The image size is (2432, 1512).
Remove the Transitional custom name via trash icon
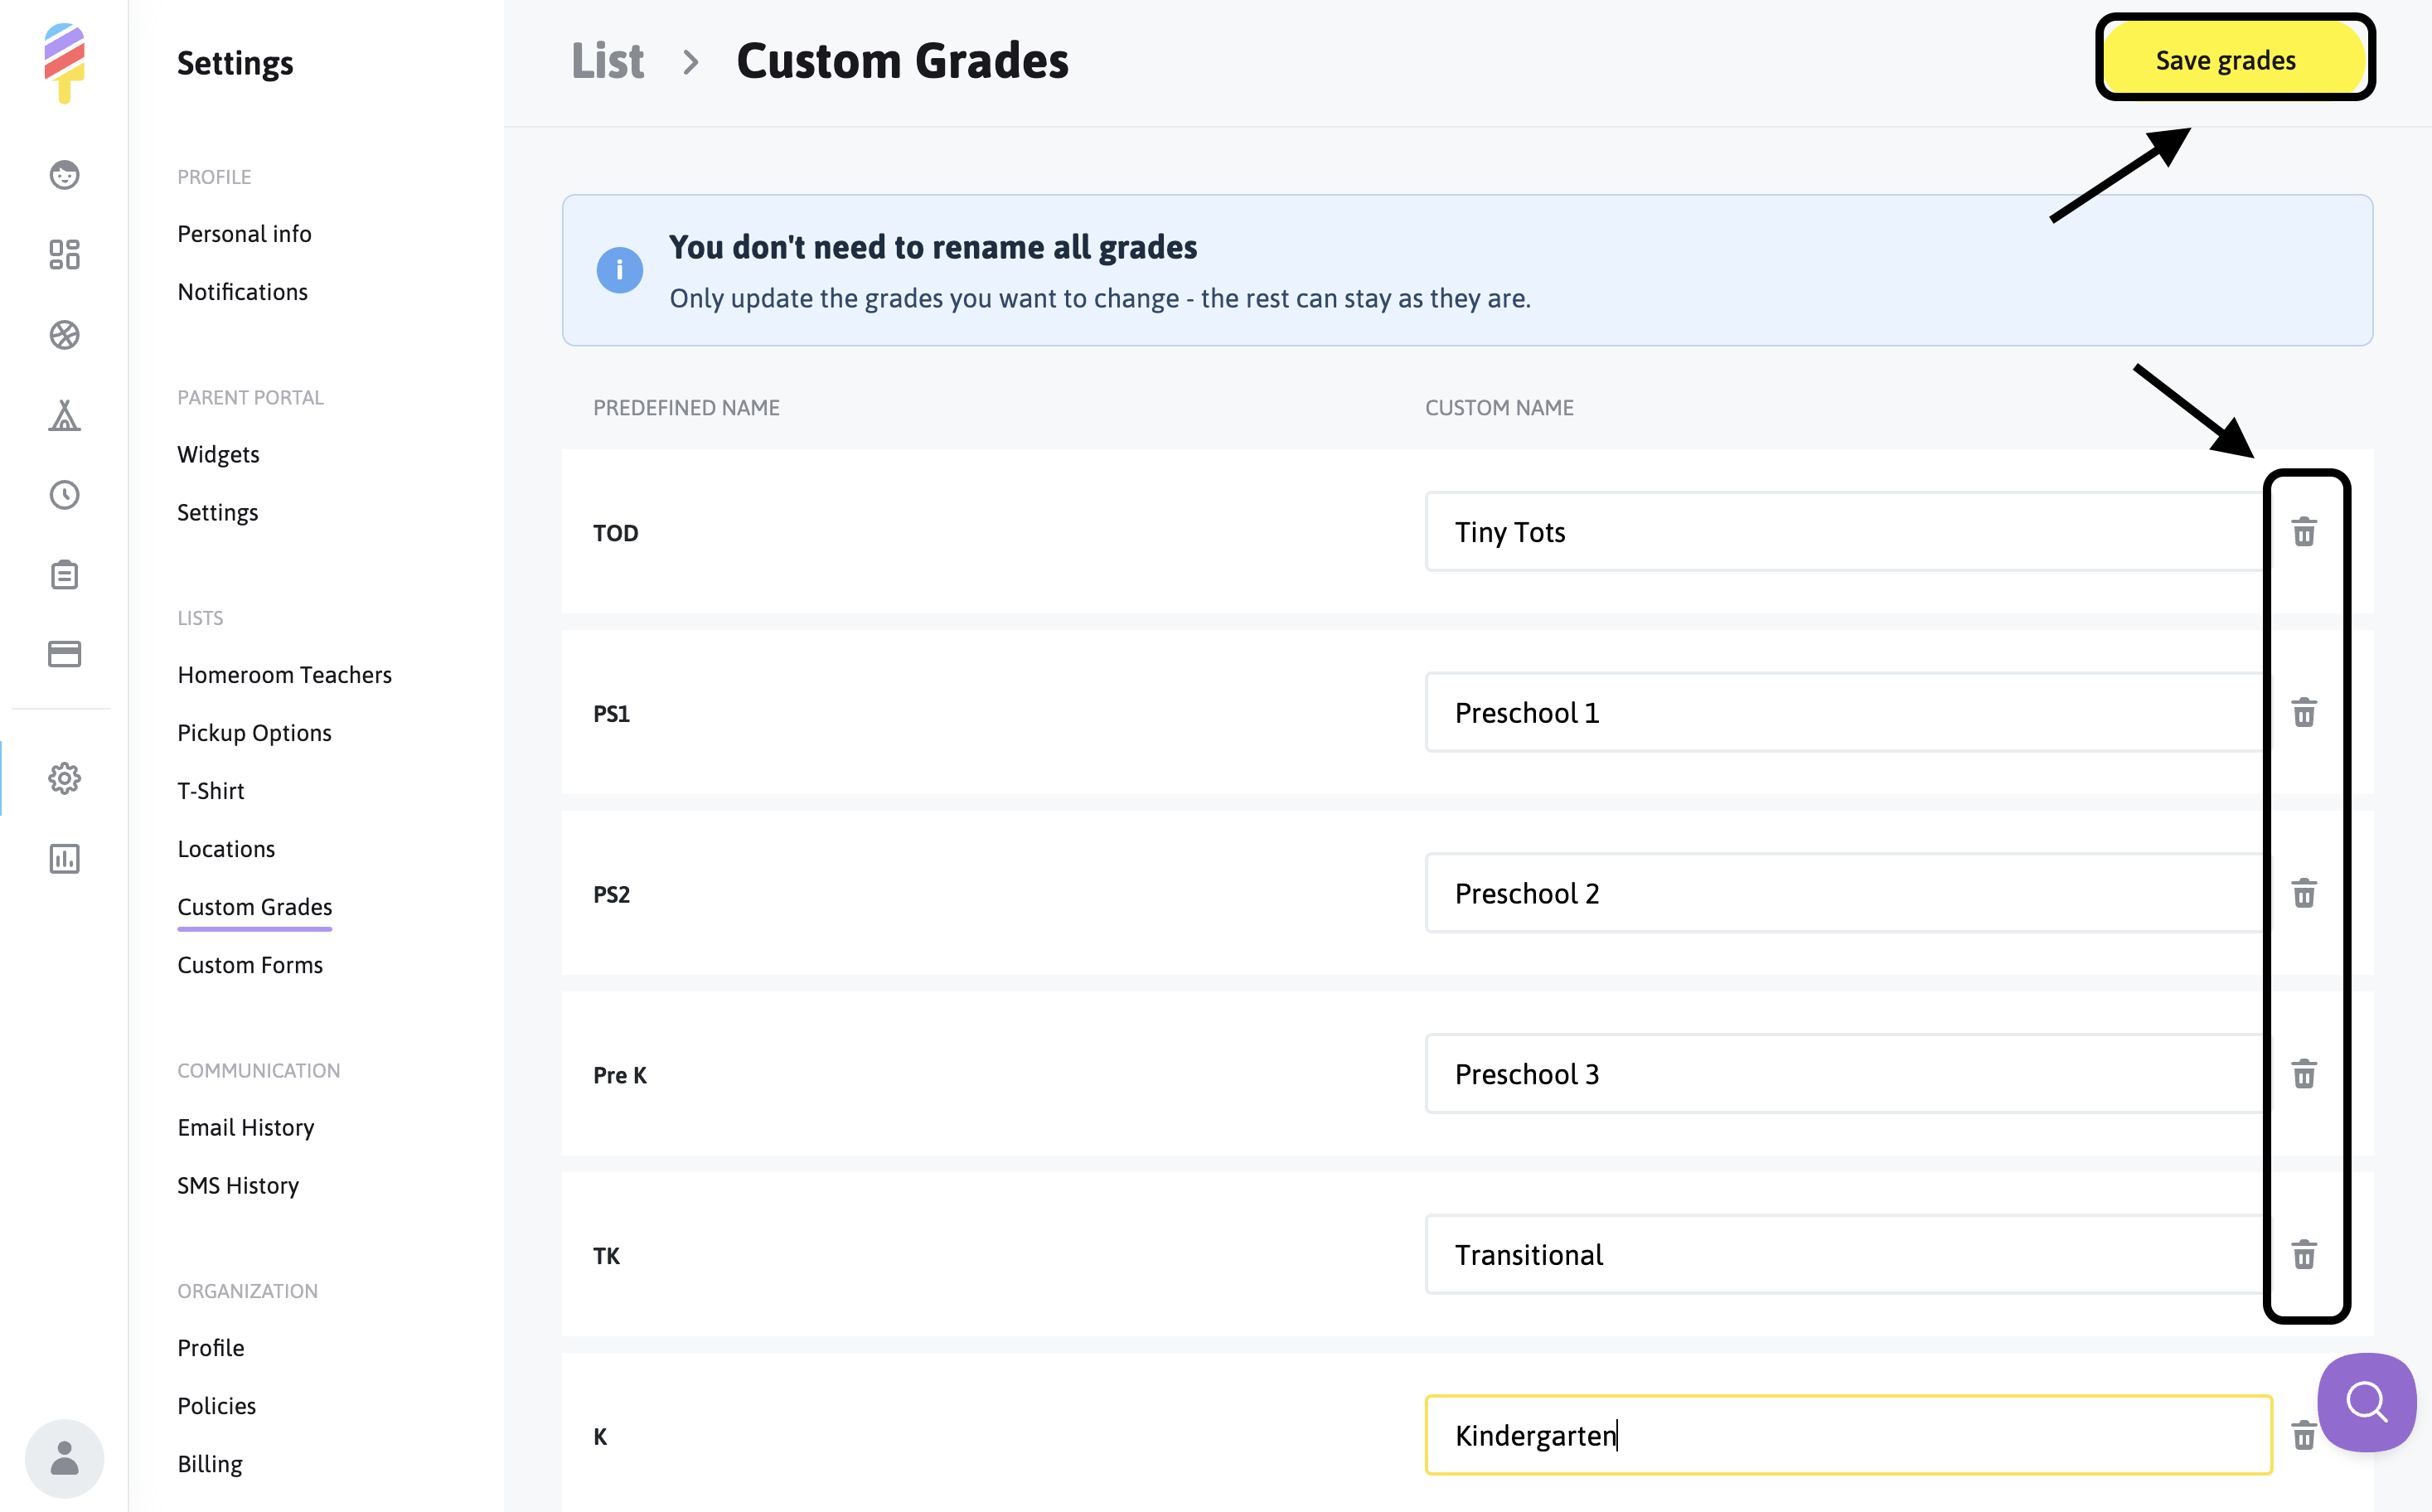tap(2304, 1255)
